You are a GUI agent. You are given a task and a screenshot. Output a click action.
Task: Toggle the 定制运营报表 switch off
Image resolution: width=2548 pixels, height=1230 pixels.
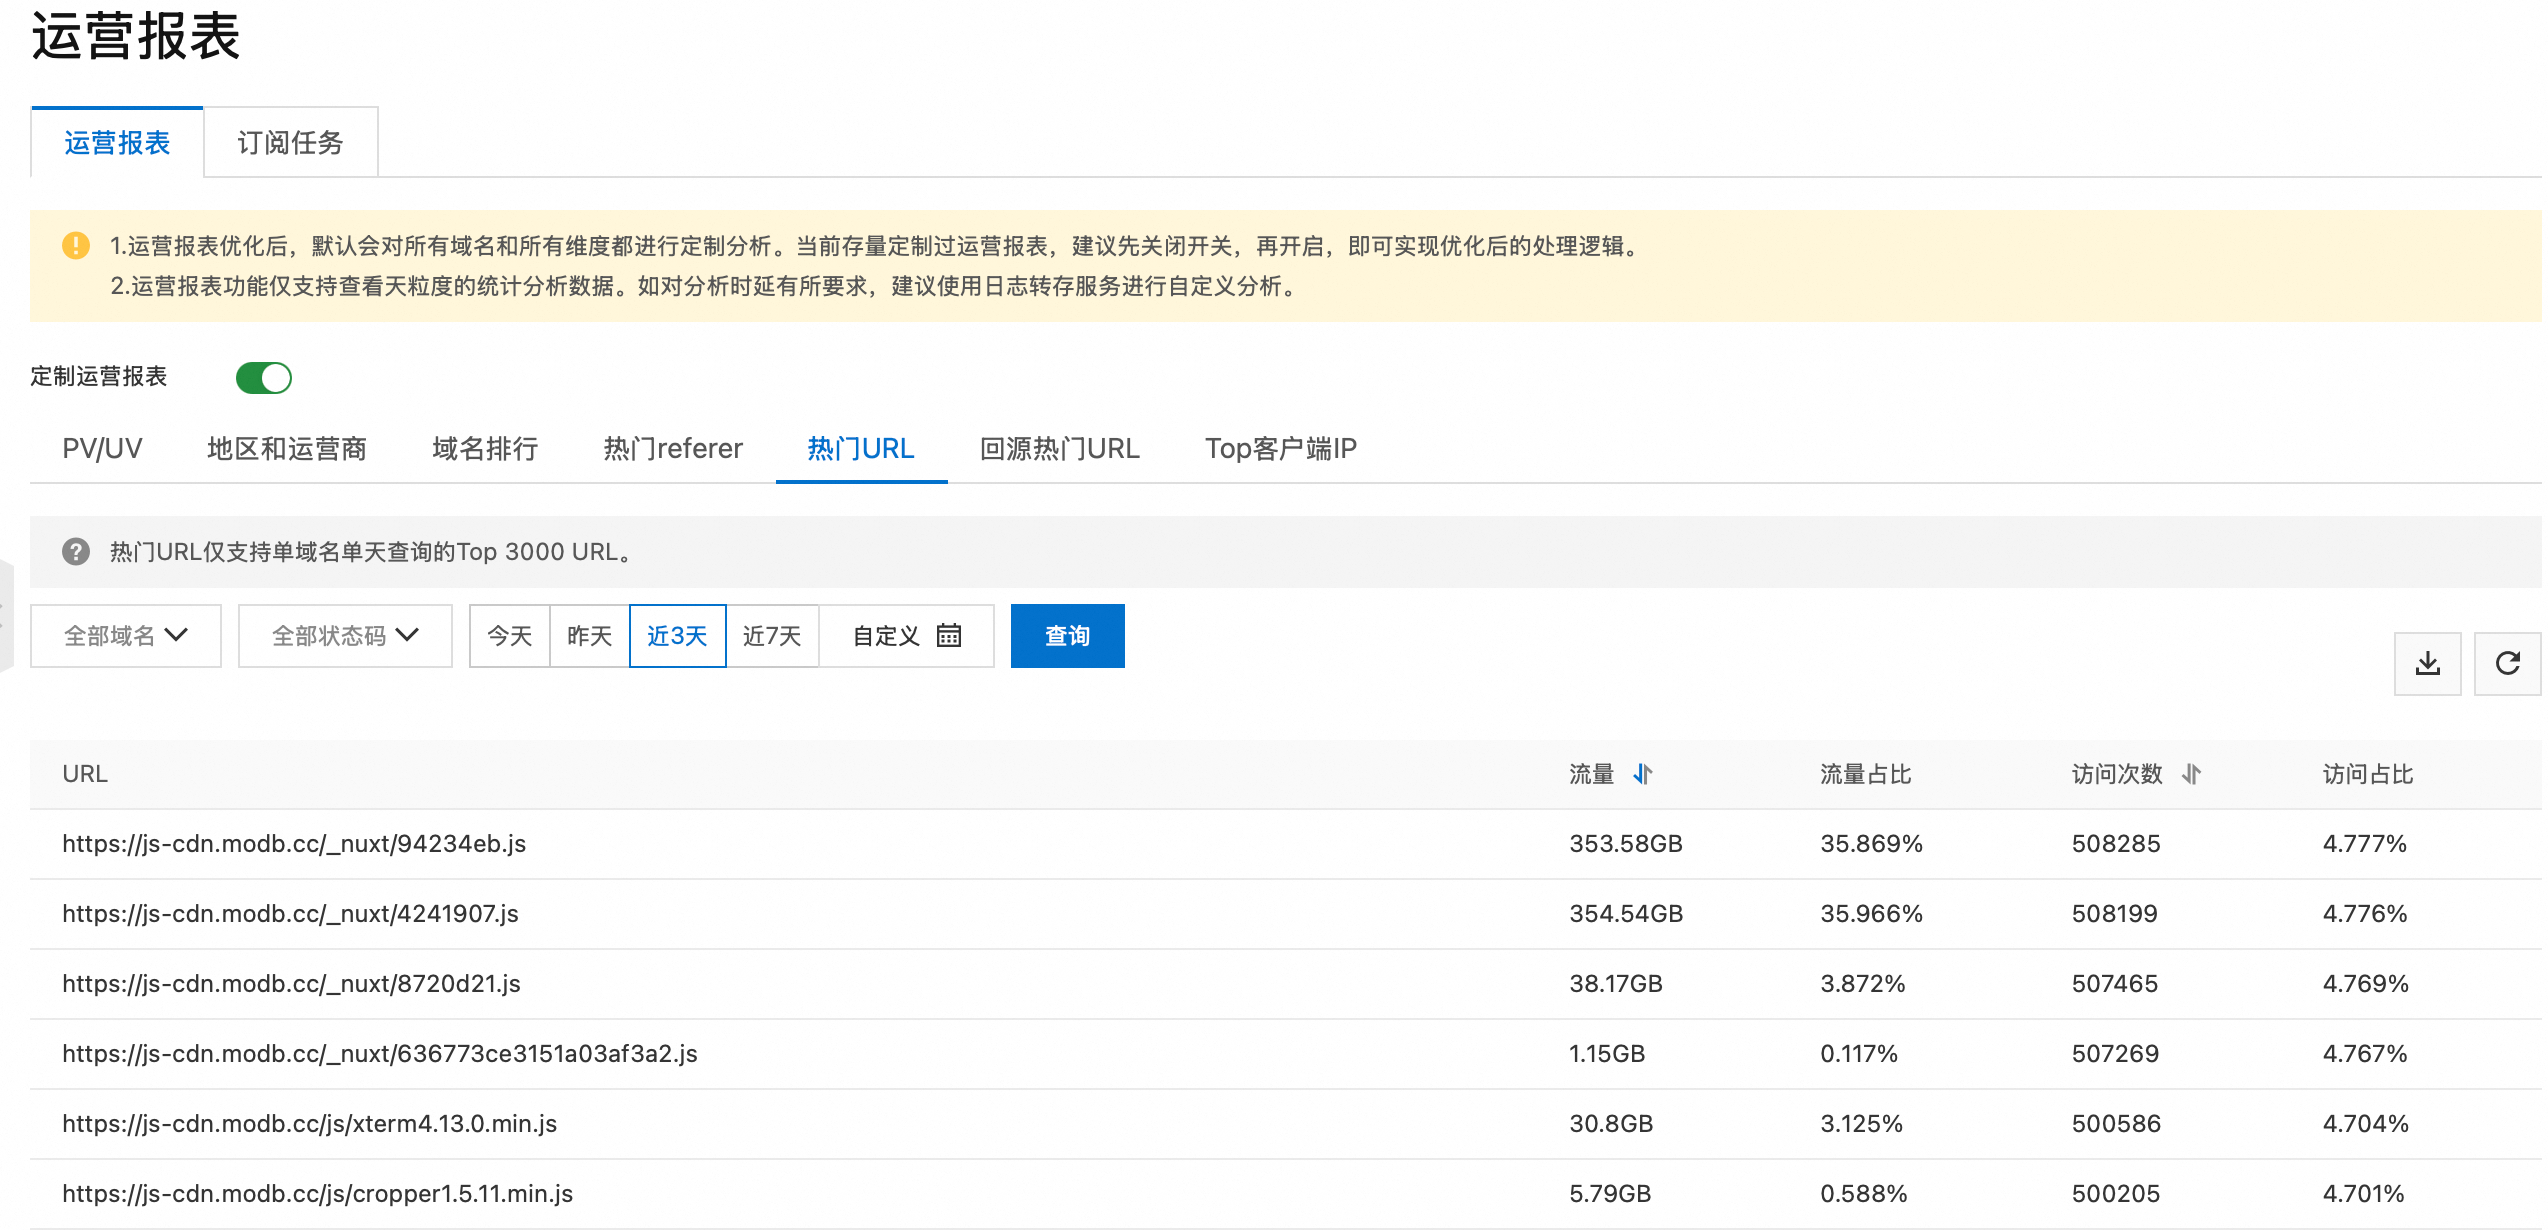pos(264,378)
